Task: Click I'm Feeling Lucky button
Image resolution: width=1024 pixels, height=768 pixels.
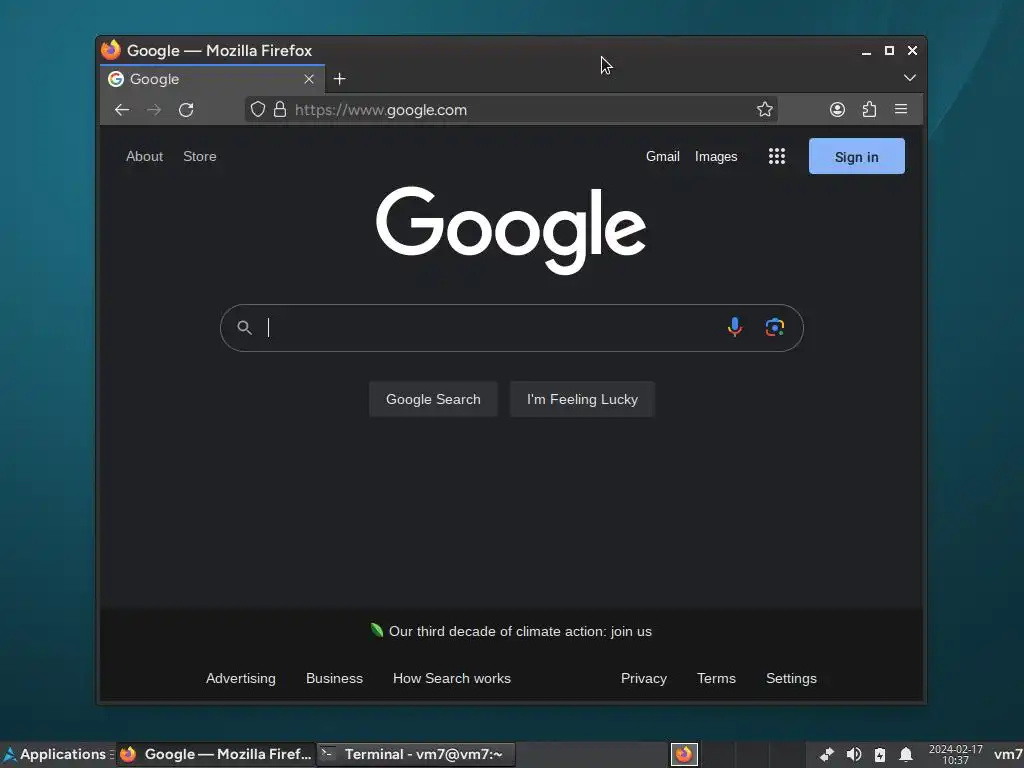Action: [582, 399]
